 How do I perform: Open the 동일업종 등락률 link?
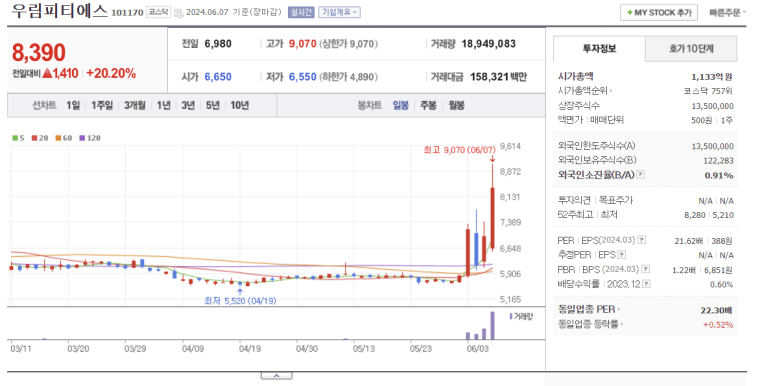[591, 324]
